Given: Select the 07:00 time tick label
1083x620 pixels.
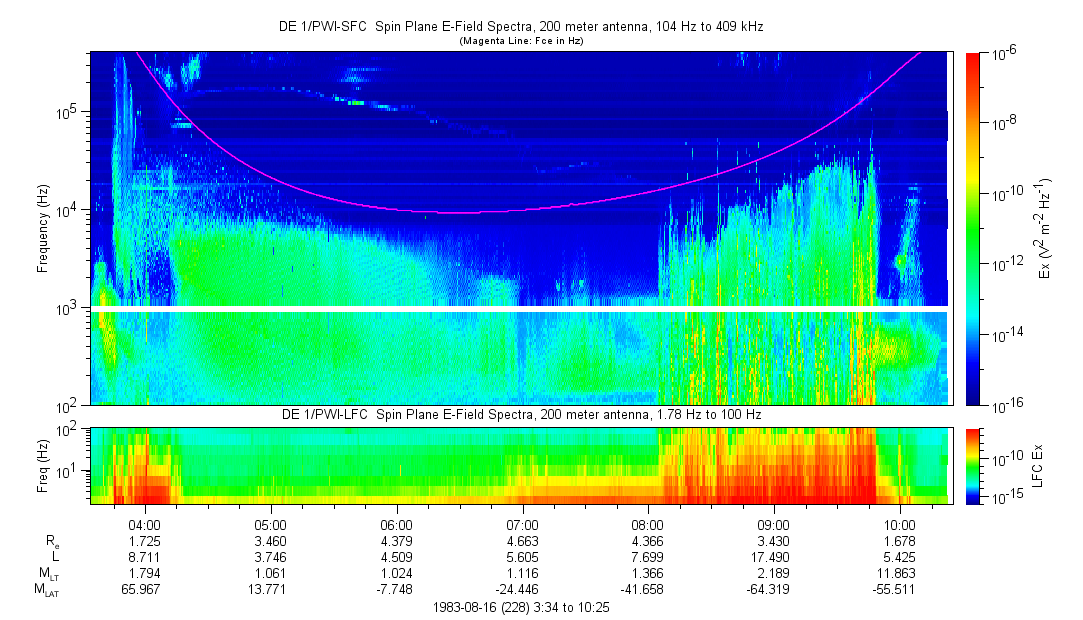Looking at the screenshot, I should point(523,524).
